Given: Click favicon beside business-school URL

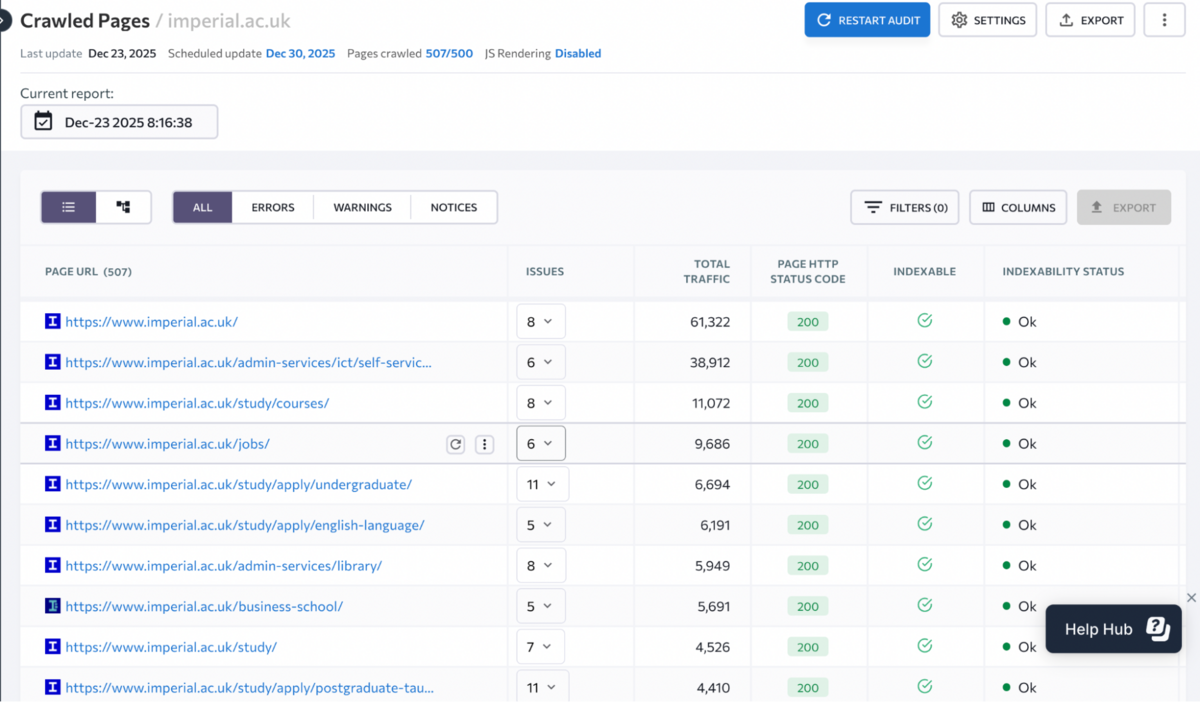Looking at the screenshot, I should pos(53,606).
